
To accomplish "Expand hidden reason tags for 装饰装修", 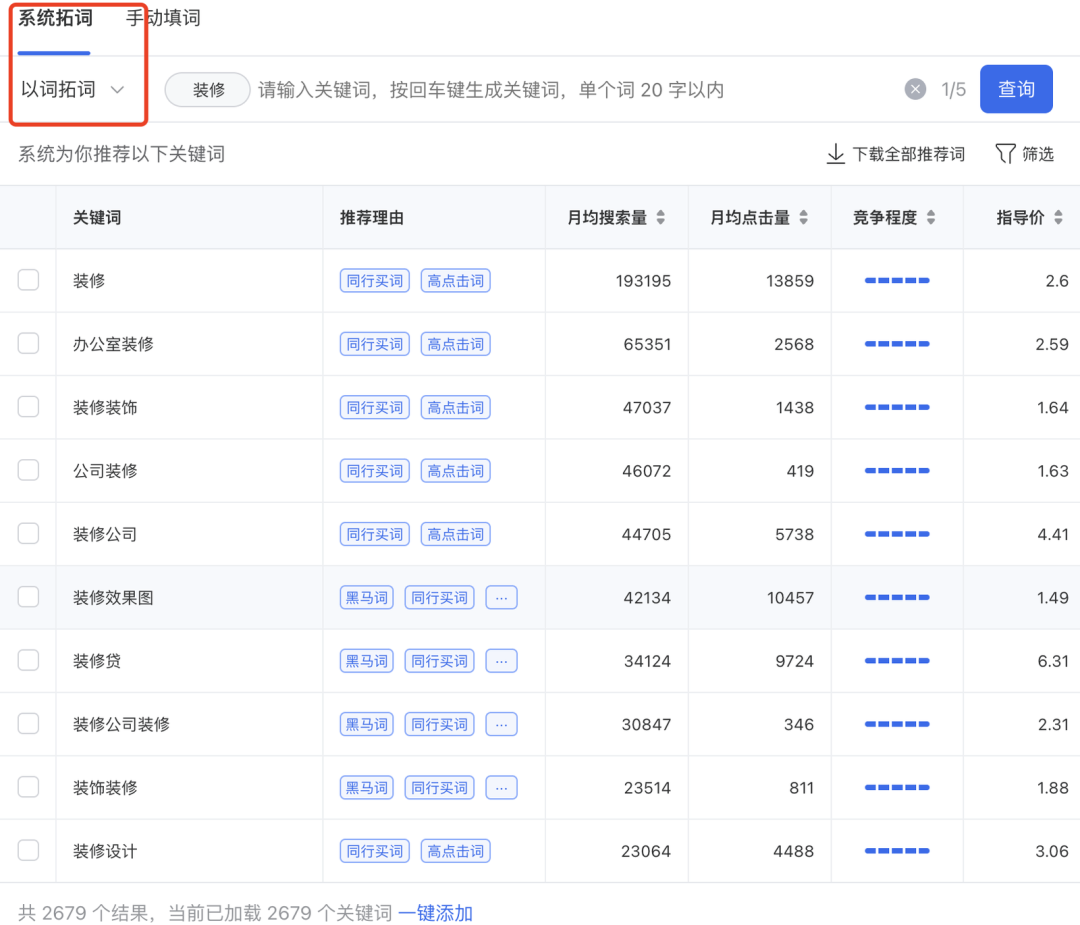I will coord(501,788).
